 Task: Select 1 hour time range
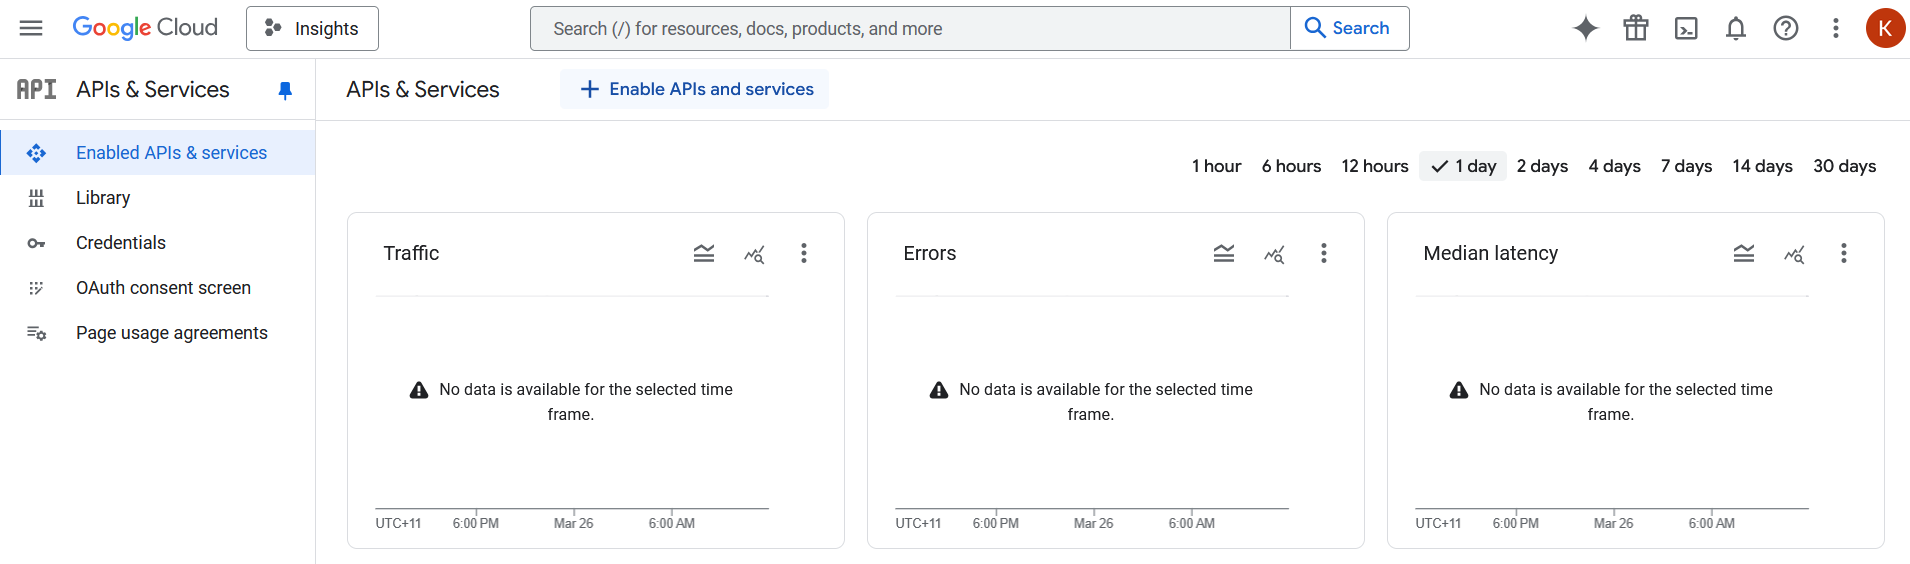(1216, 166)
